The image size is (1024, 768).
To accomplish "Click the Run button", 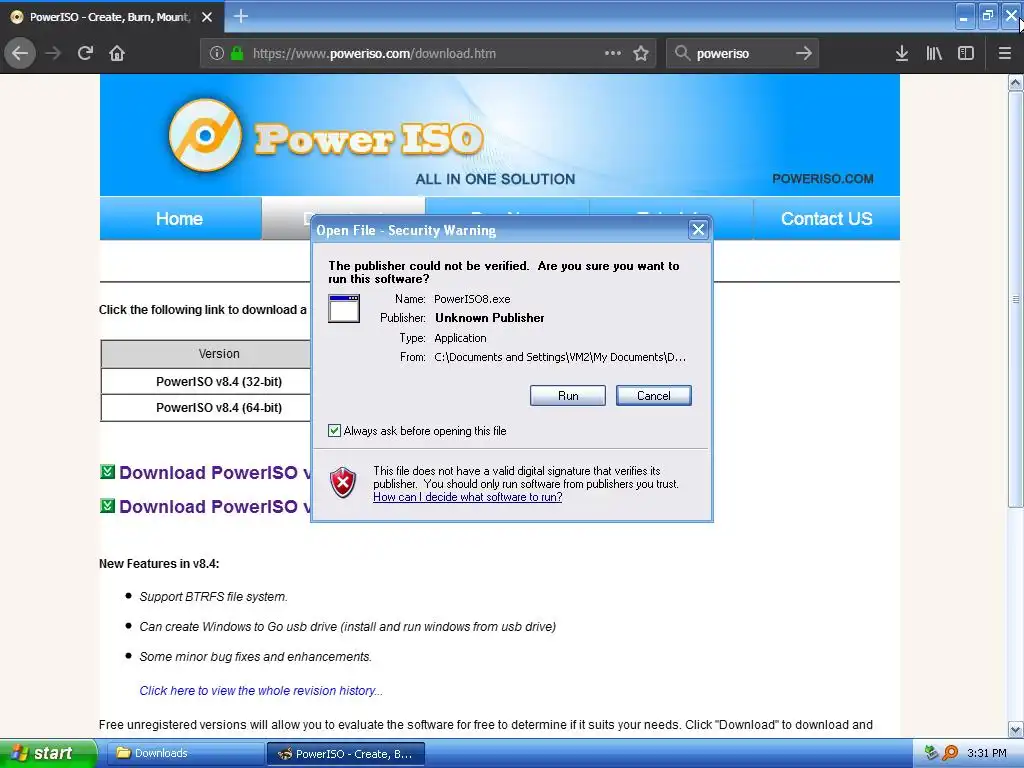I will pyautogui.click(x=568, y=396).
